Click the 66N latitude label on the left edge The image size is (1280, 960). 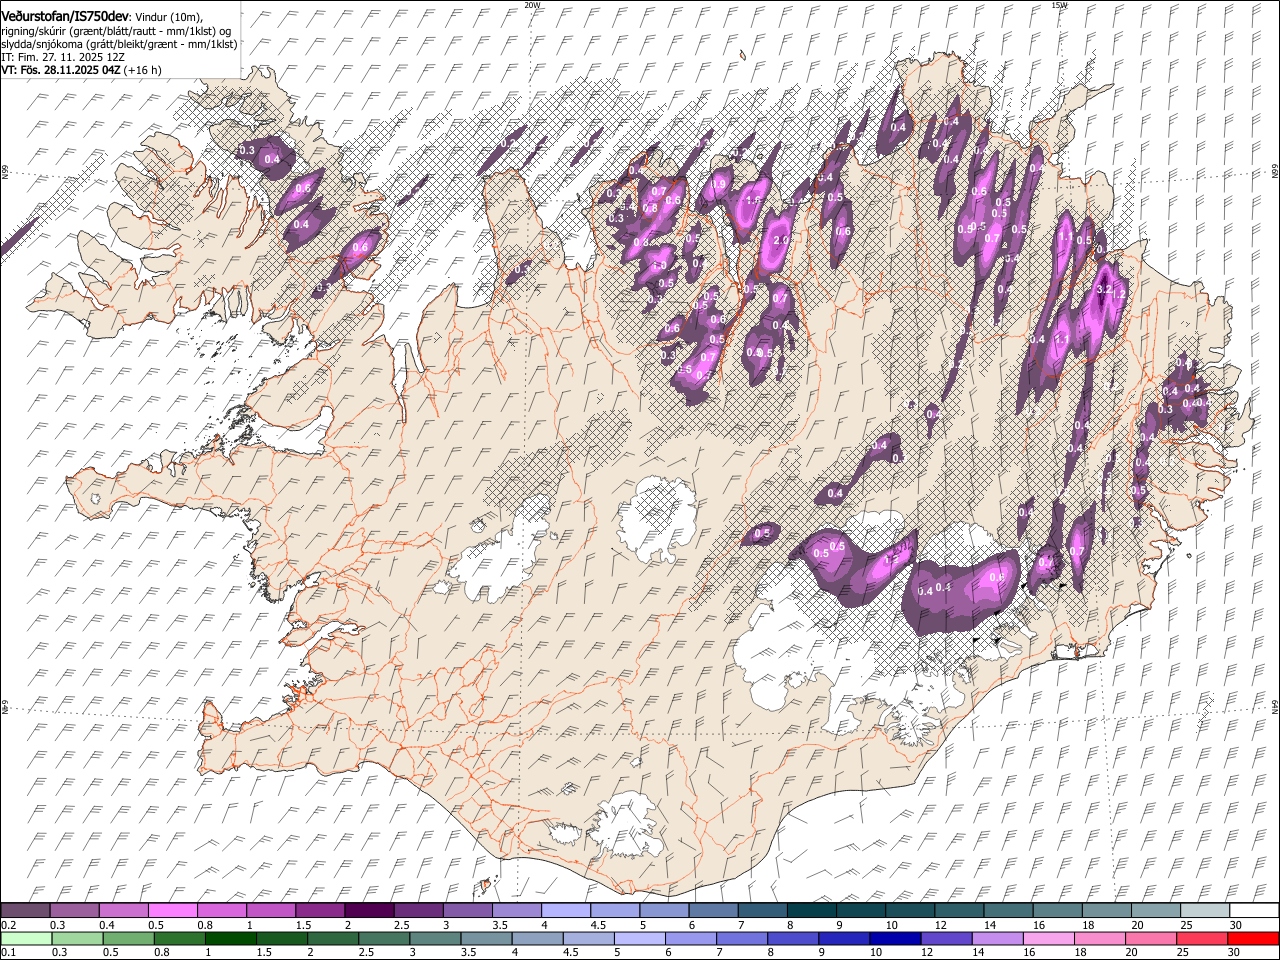coord(5,172)
